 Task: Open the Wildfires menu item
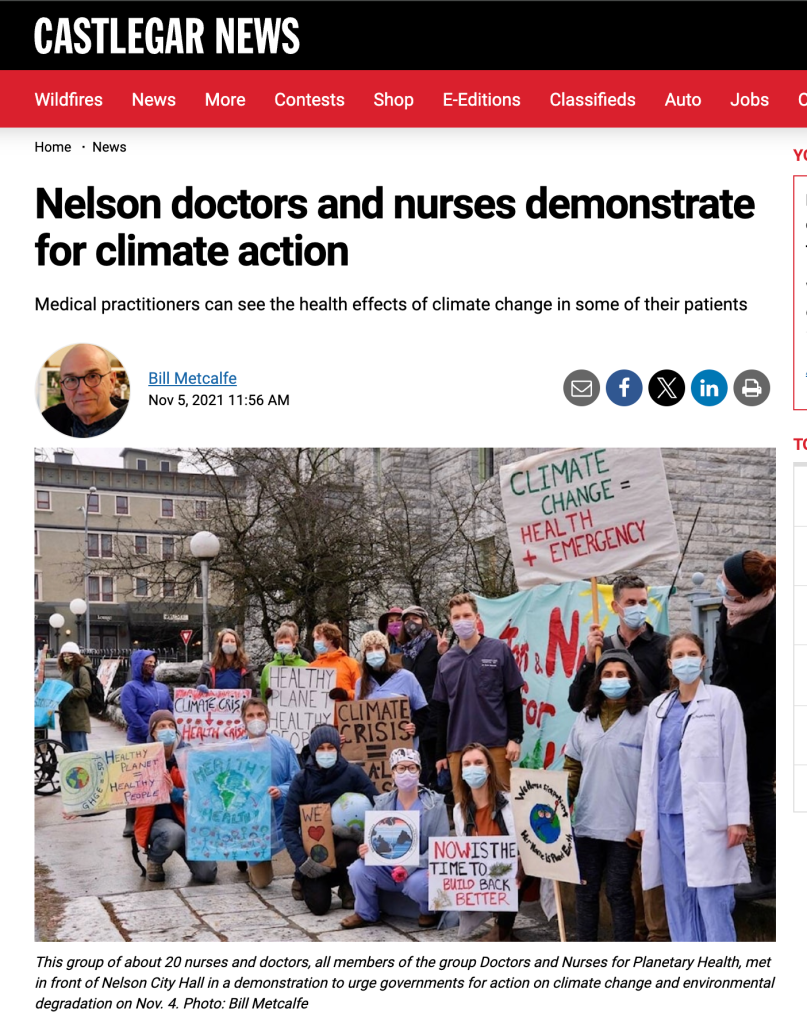point(69,99)
